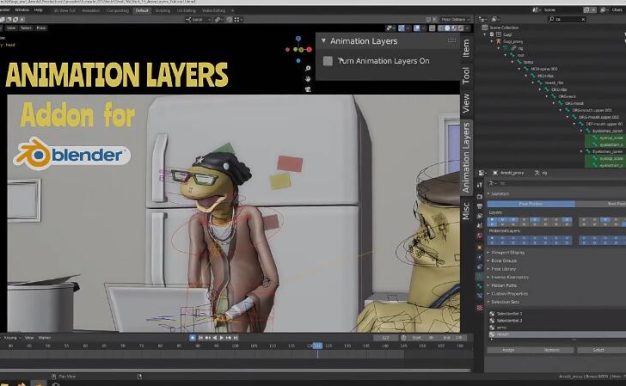626x386 pixels.
Task: Click the outliner search field
Action: pos(567,19)
